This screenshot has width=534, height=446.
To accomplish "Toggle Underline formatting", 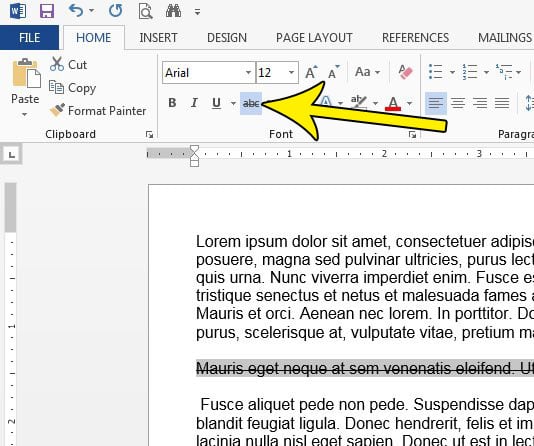I will click(216, 103).
